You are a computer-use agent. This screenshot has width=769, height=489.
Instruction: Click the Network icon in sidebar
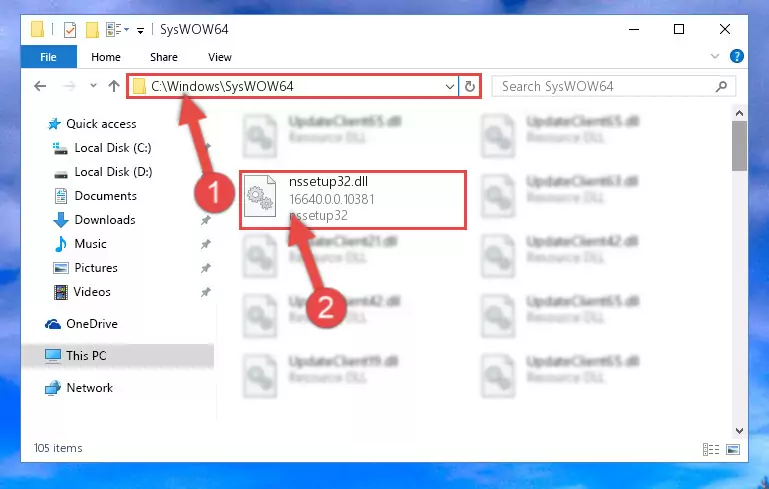(x=53, y=387)
